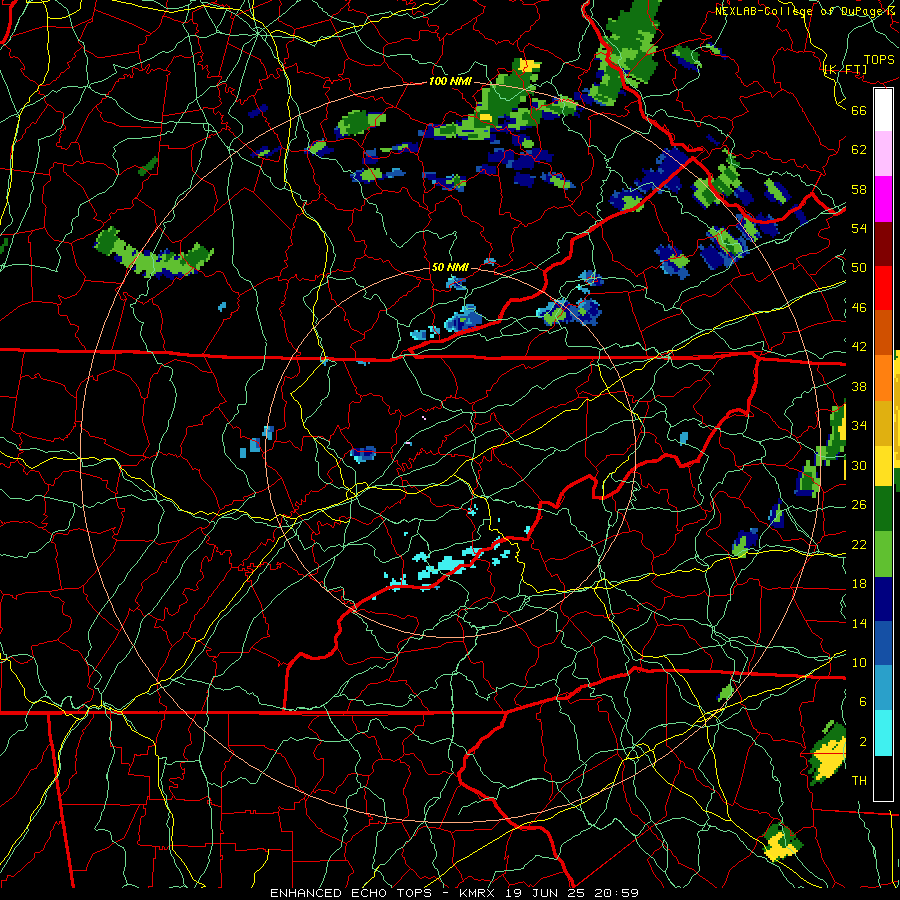This screenshot has width=900, height=900.
Task: Click the [K FT] units label
Action: pos(845,70)
